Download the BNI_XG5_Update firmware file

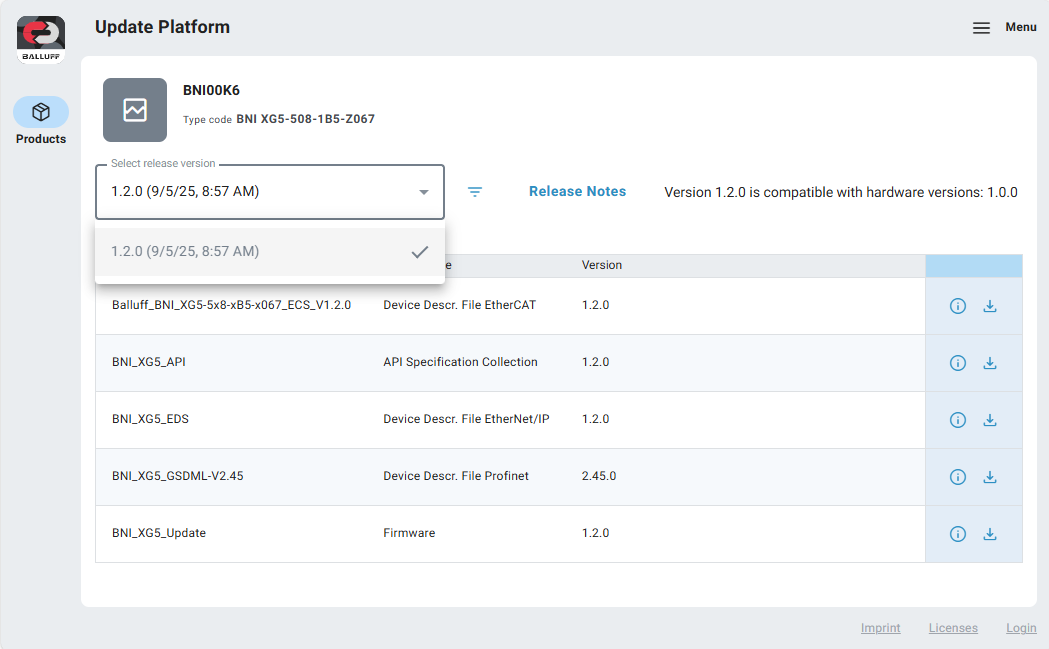990,534
